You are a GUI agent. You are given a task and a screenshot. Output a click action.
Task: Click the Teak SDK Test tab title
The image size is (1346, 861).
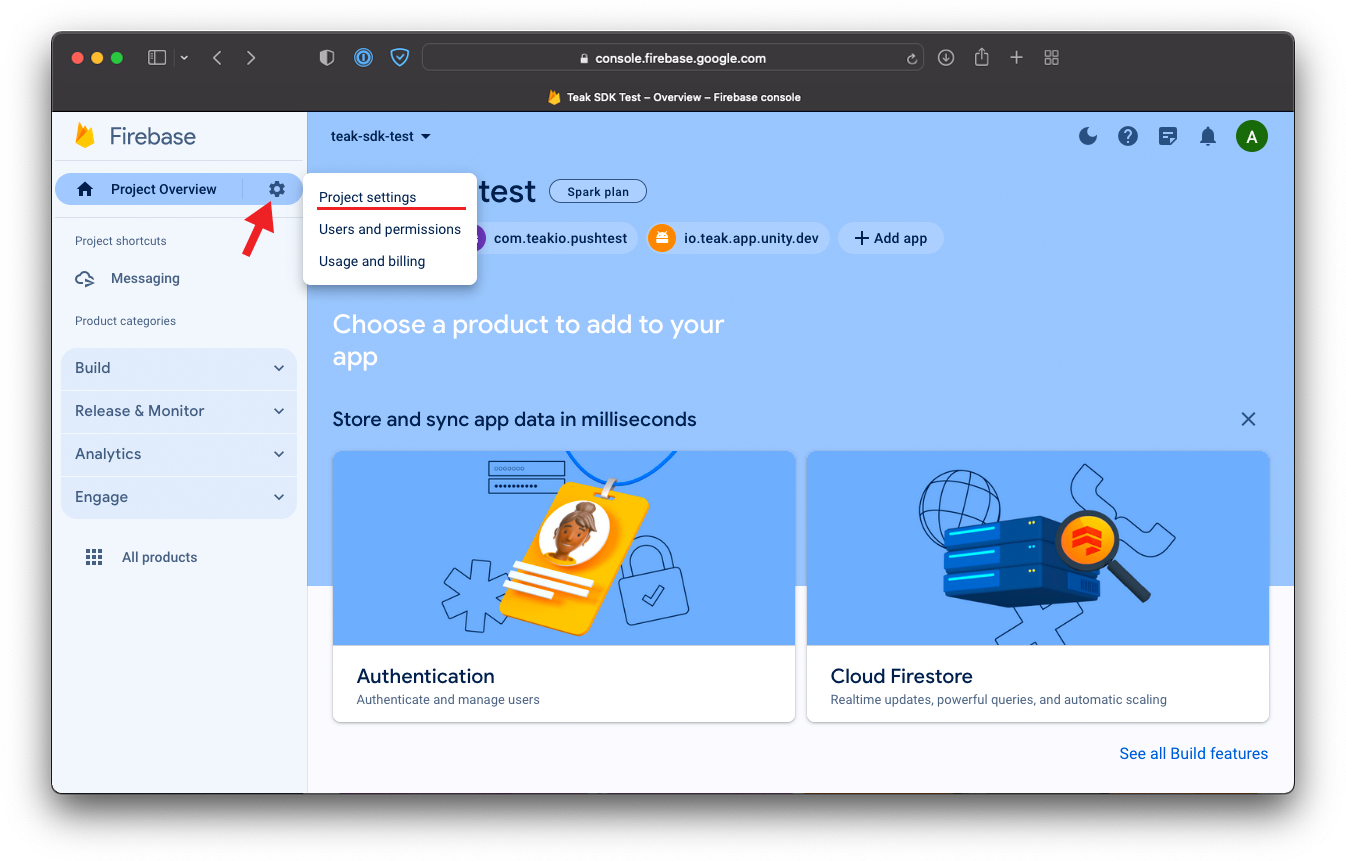point(683,97)
